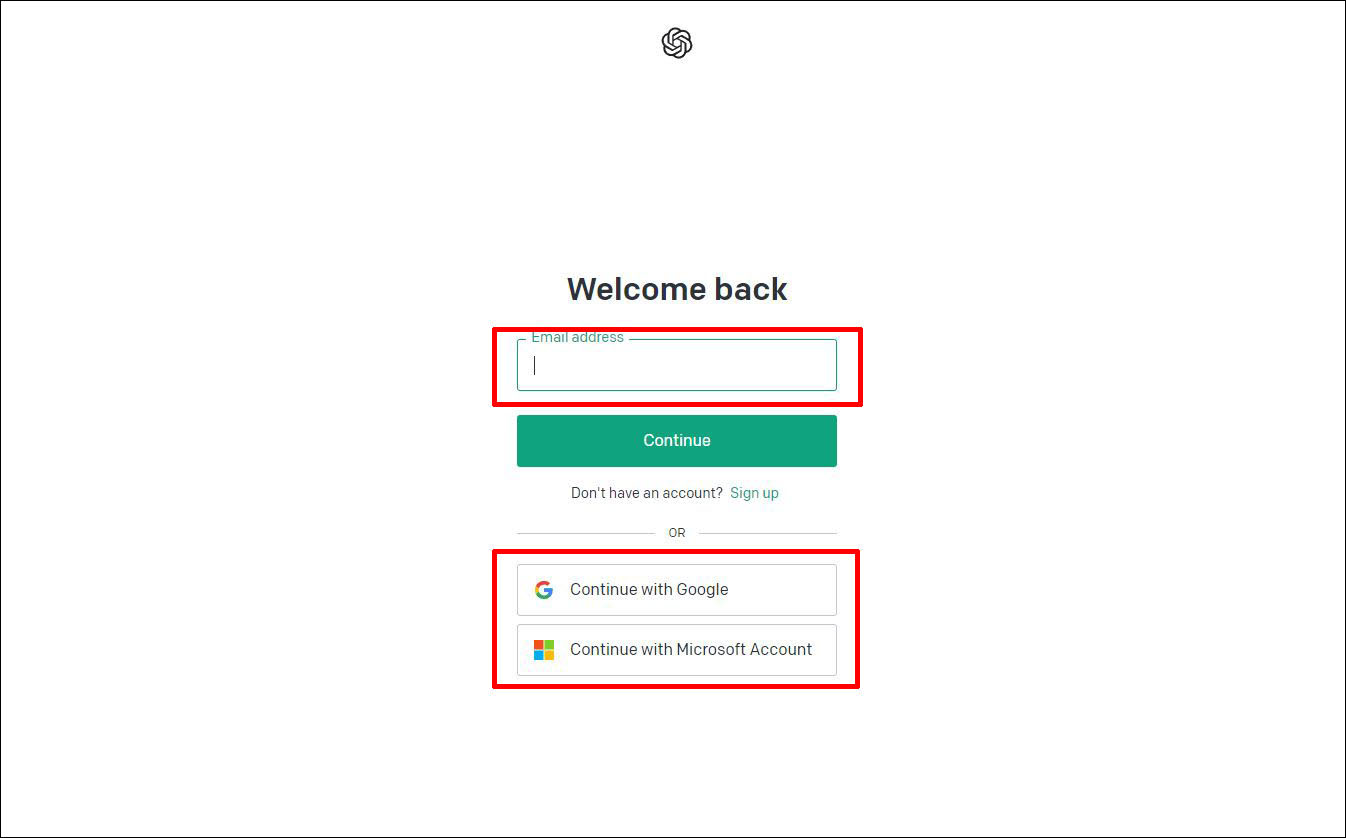Screen dimensions: 1346x838
Task: Click the floating Email address label
Action: (577, 338)
